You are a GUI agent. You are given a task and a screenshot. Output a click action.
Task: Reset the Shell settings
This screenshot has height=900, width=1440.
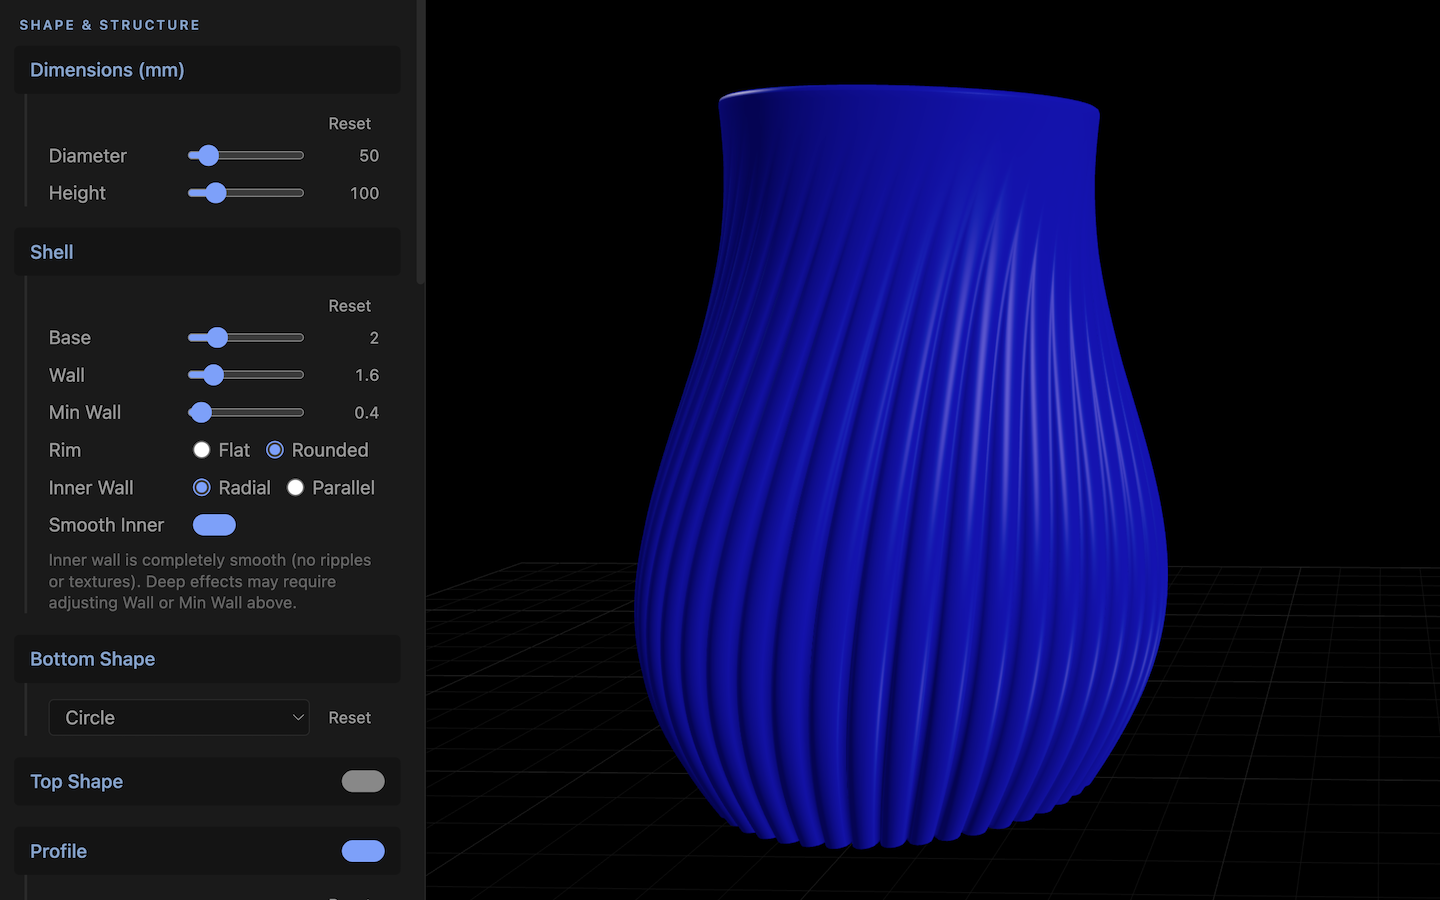tap(349, 306)
